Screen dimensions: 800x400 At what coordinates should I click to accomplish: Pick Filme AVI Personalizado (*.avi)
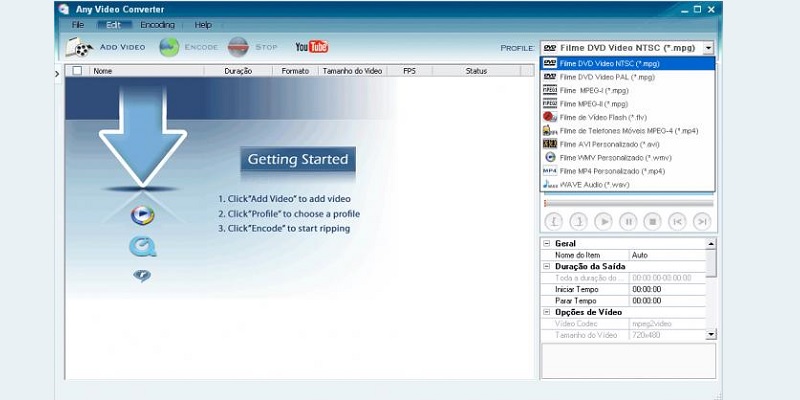click(x=628, y=144)
